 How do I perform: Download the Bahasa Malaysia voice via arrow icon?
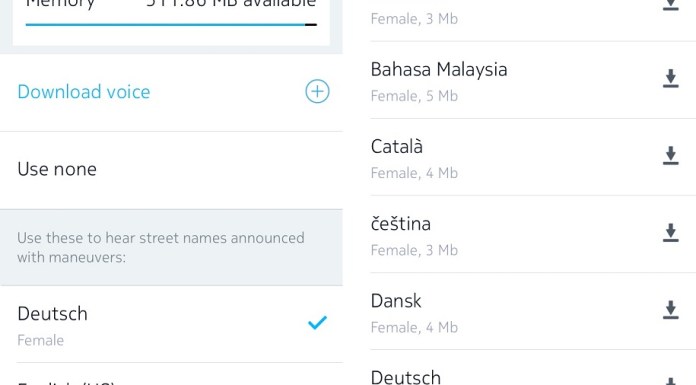pos(671,78)
